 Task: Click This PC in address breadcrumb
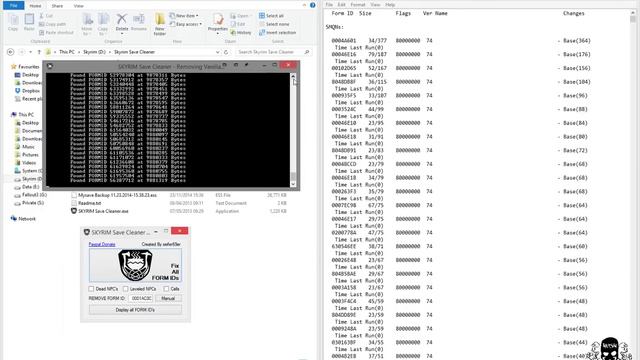[67, 52]
